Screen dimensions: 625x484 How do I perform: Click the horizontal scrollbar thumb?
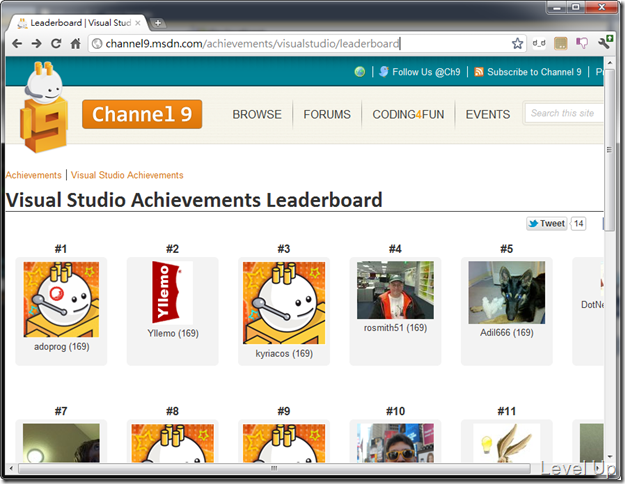click(274, 468)
